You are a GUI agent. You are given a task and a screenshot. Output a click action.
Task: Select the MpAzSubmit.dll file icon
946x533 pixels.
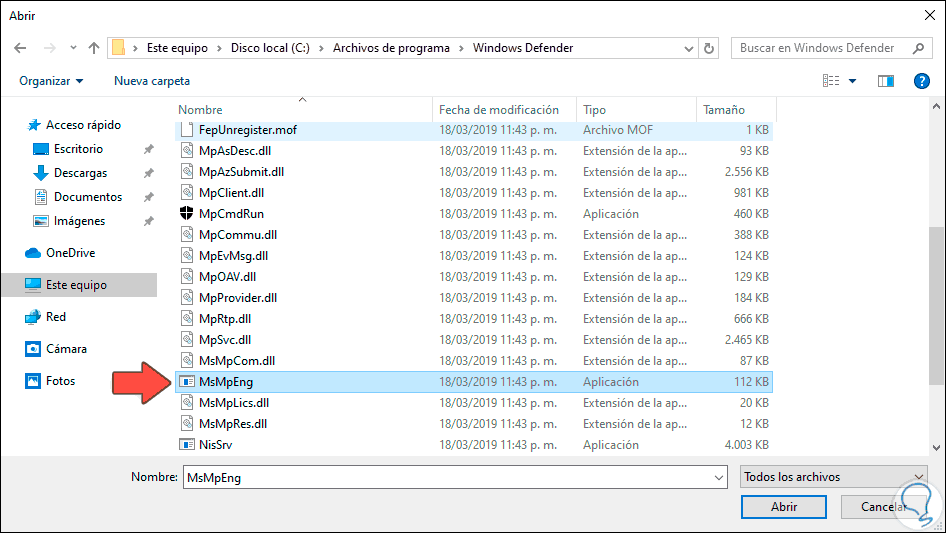click(187, 171)
